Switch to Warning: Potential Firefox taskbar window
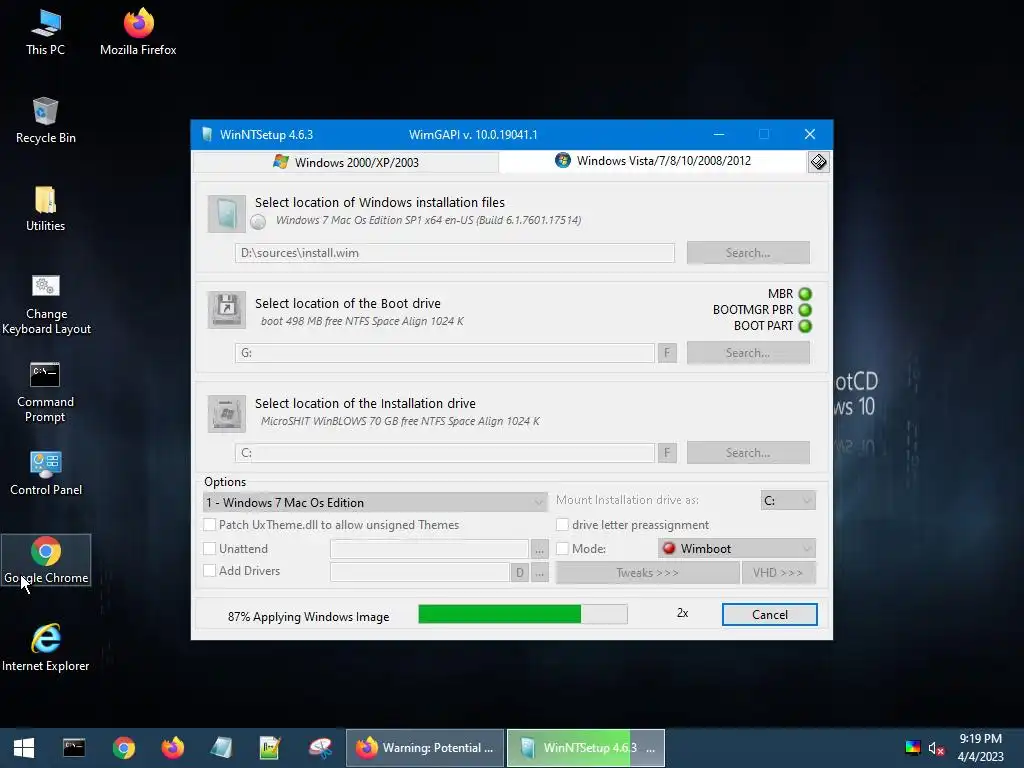The image size is (1024, 768). click(x=425, y=748)
